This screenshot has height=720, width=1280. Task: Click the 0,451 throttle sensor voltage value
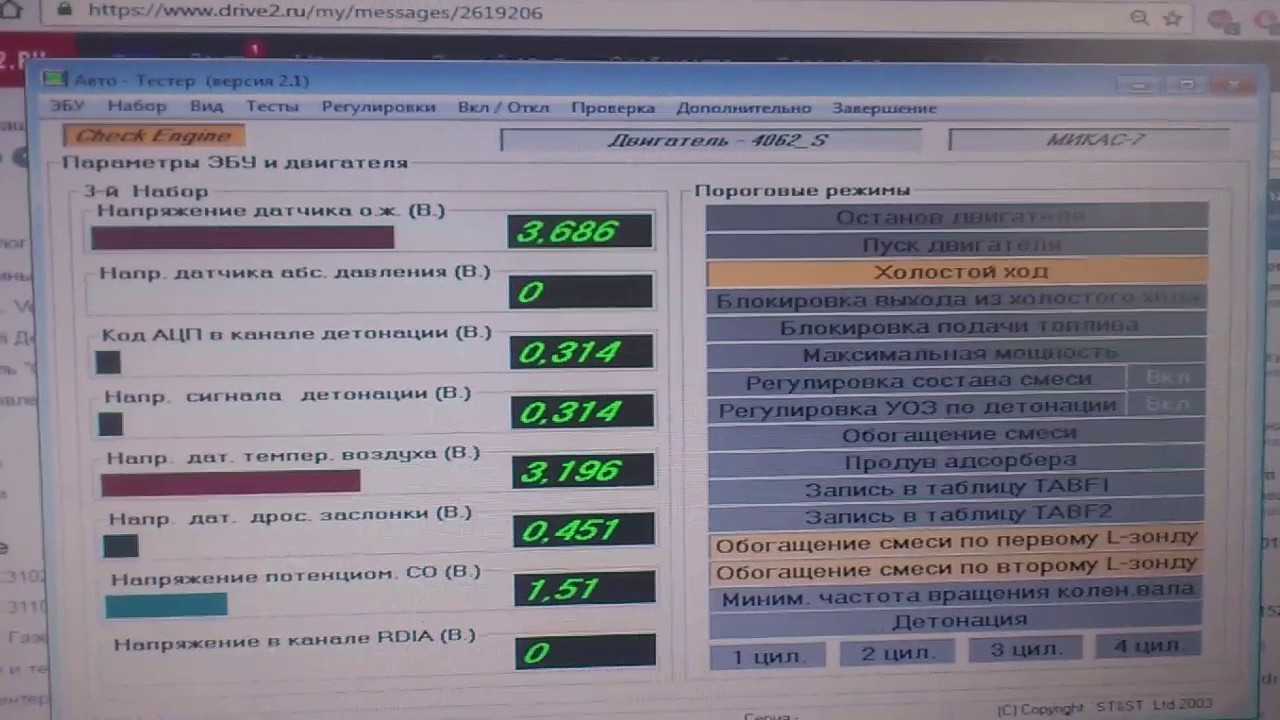pyautogui.click(x=585, y=530)
